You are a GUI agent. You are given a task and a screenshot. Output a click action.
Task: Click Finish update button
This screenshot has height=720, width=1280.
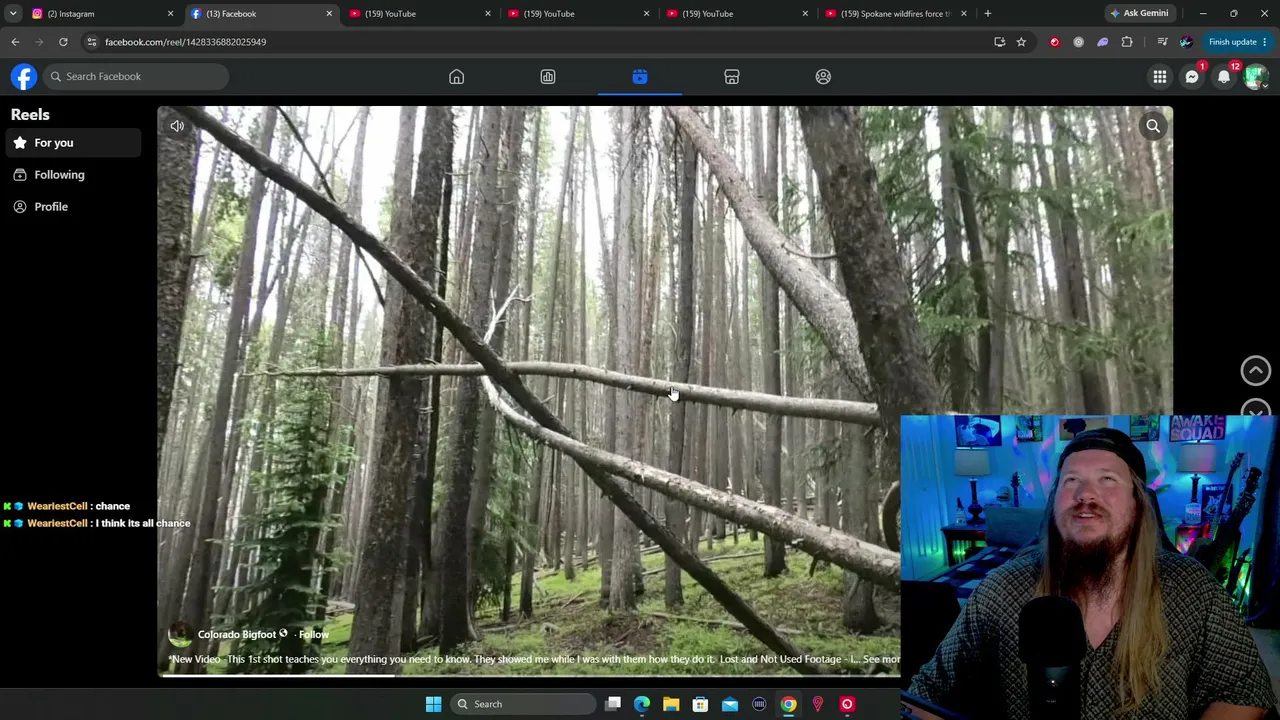click(x=1237, y=42)
